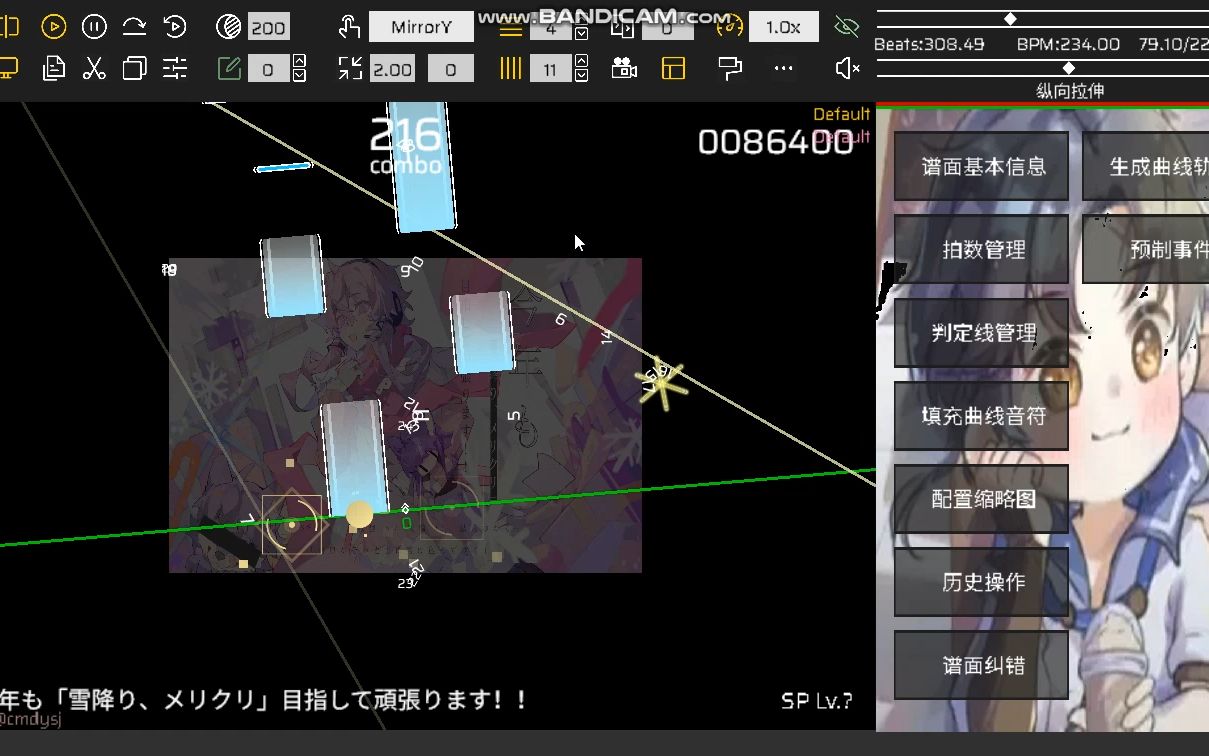1209x756 pixels.
Task: Click the pause button in toolbar
Action: (94, 27)
